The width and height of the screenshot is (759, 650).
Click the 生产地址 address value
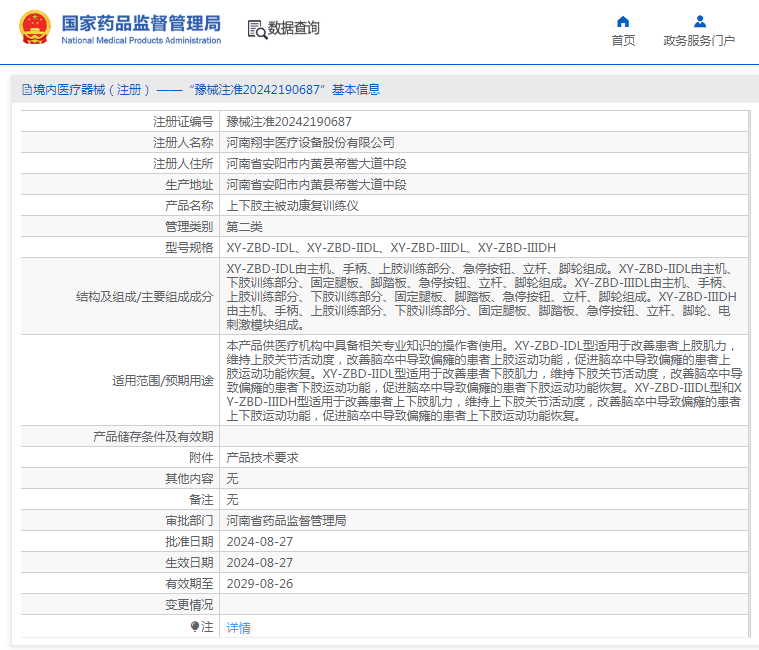point(316,184)
